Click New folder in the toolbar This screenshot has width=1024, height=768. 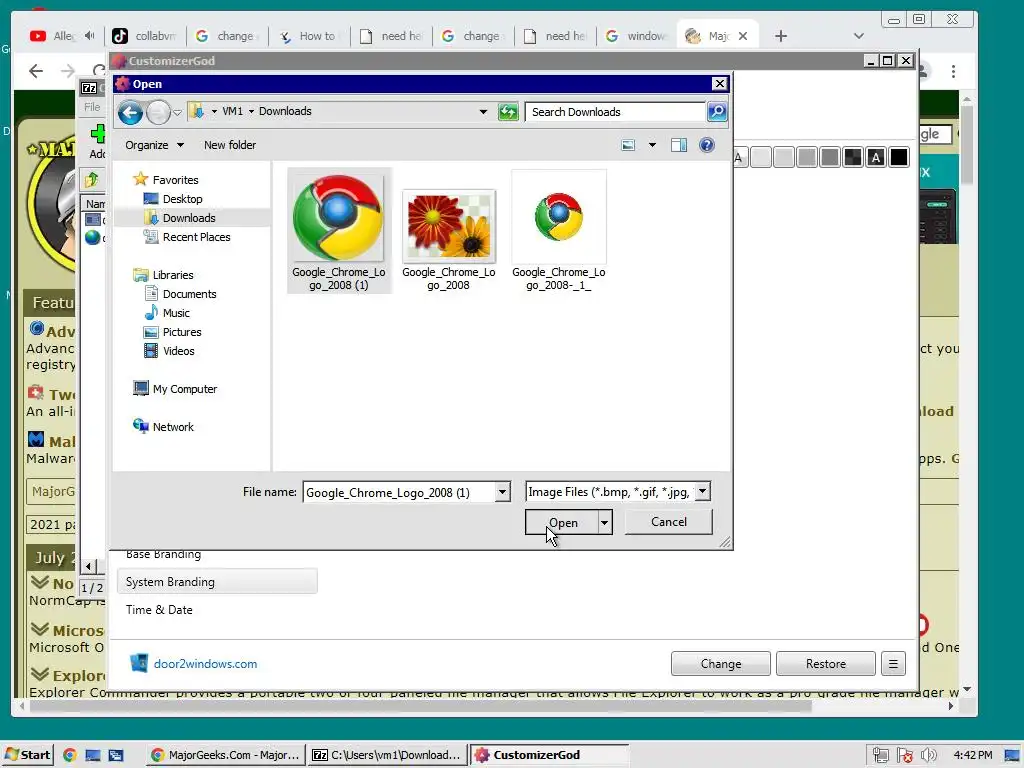point(230,145)
